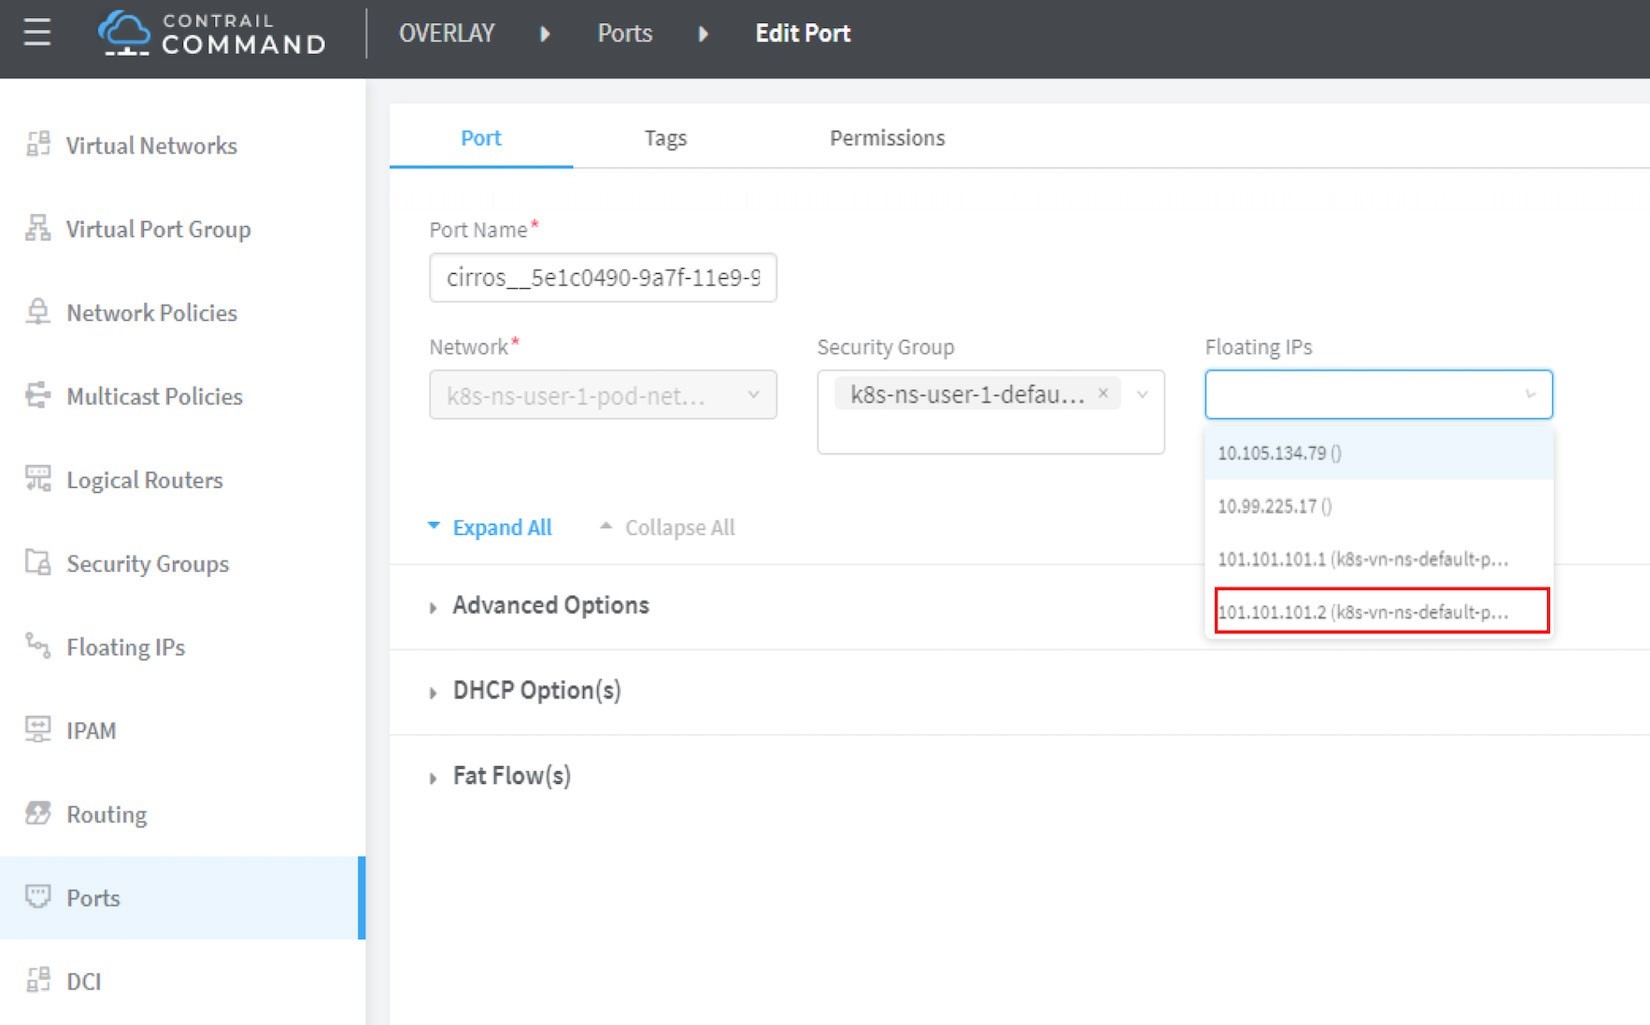Click Collapse All
The image size is (1650, 1025).
coord(668,527)
